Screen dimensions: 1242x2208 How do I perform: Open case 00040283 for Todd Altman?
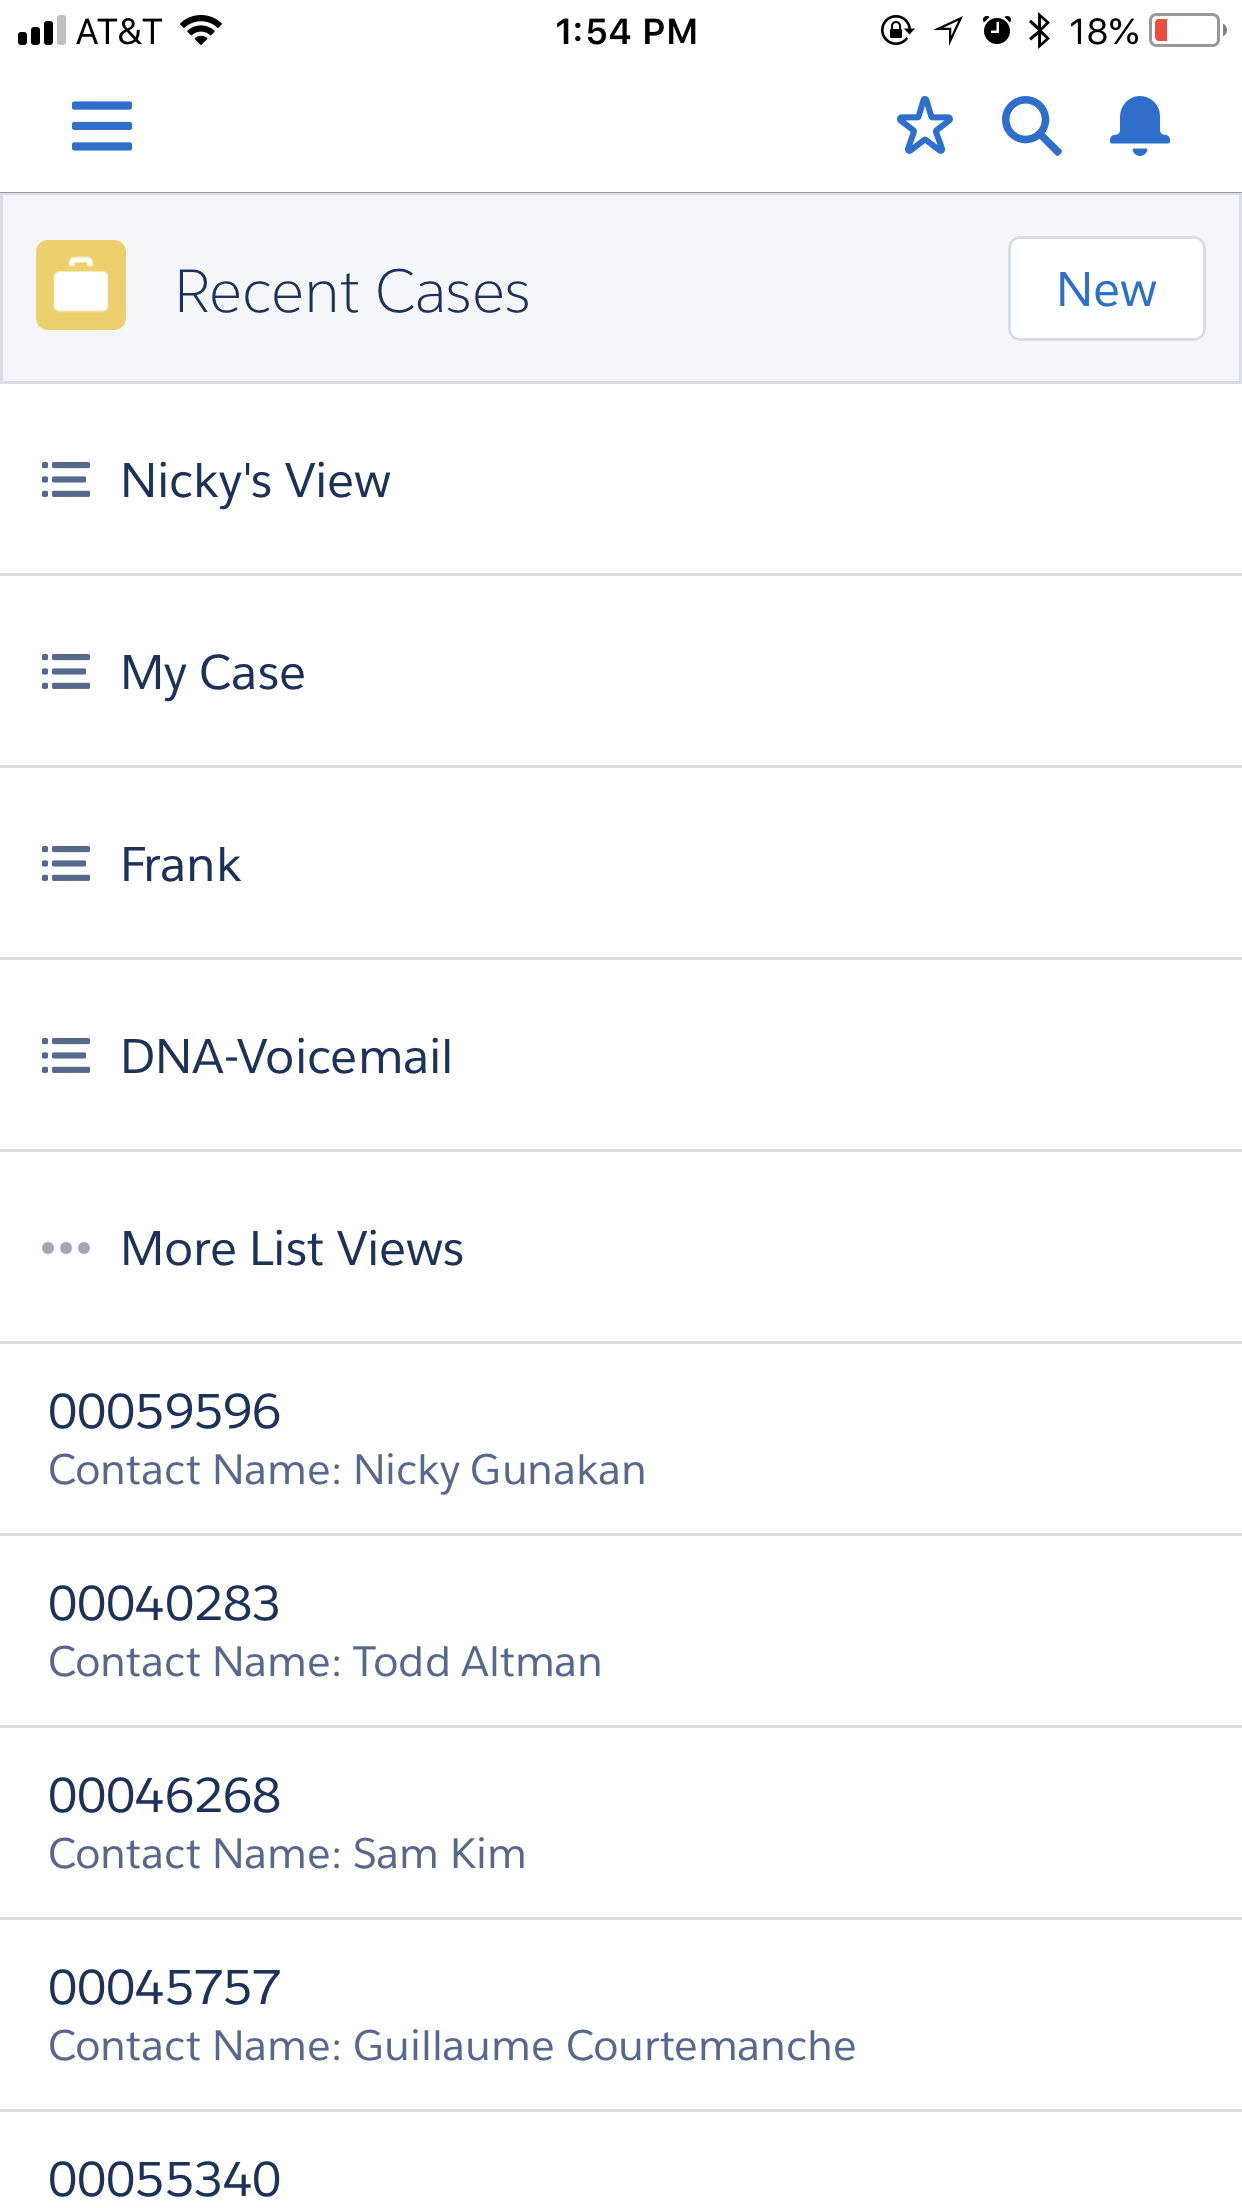coord(325,1630)
